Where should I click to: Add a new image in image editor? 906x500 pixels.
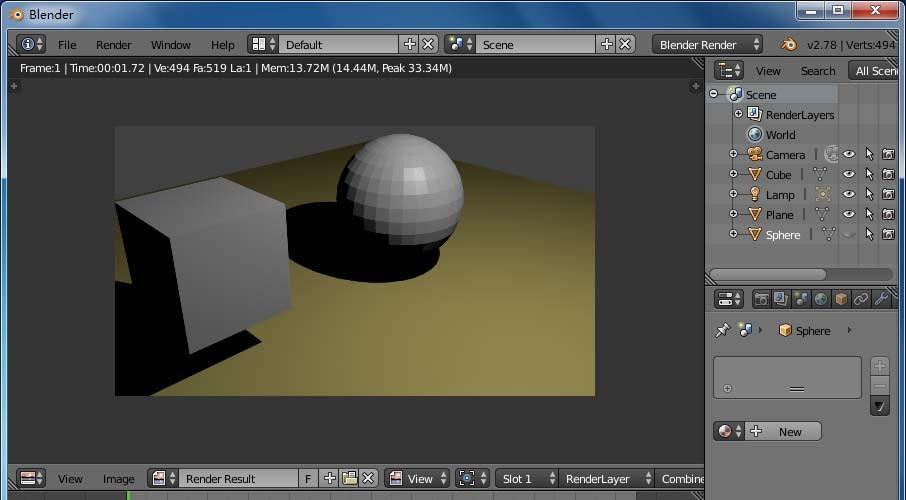pyautogui.click(x=329, y=479)
